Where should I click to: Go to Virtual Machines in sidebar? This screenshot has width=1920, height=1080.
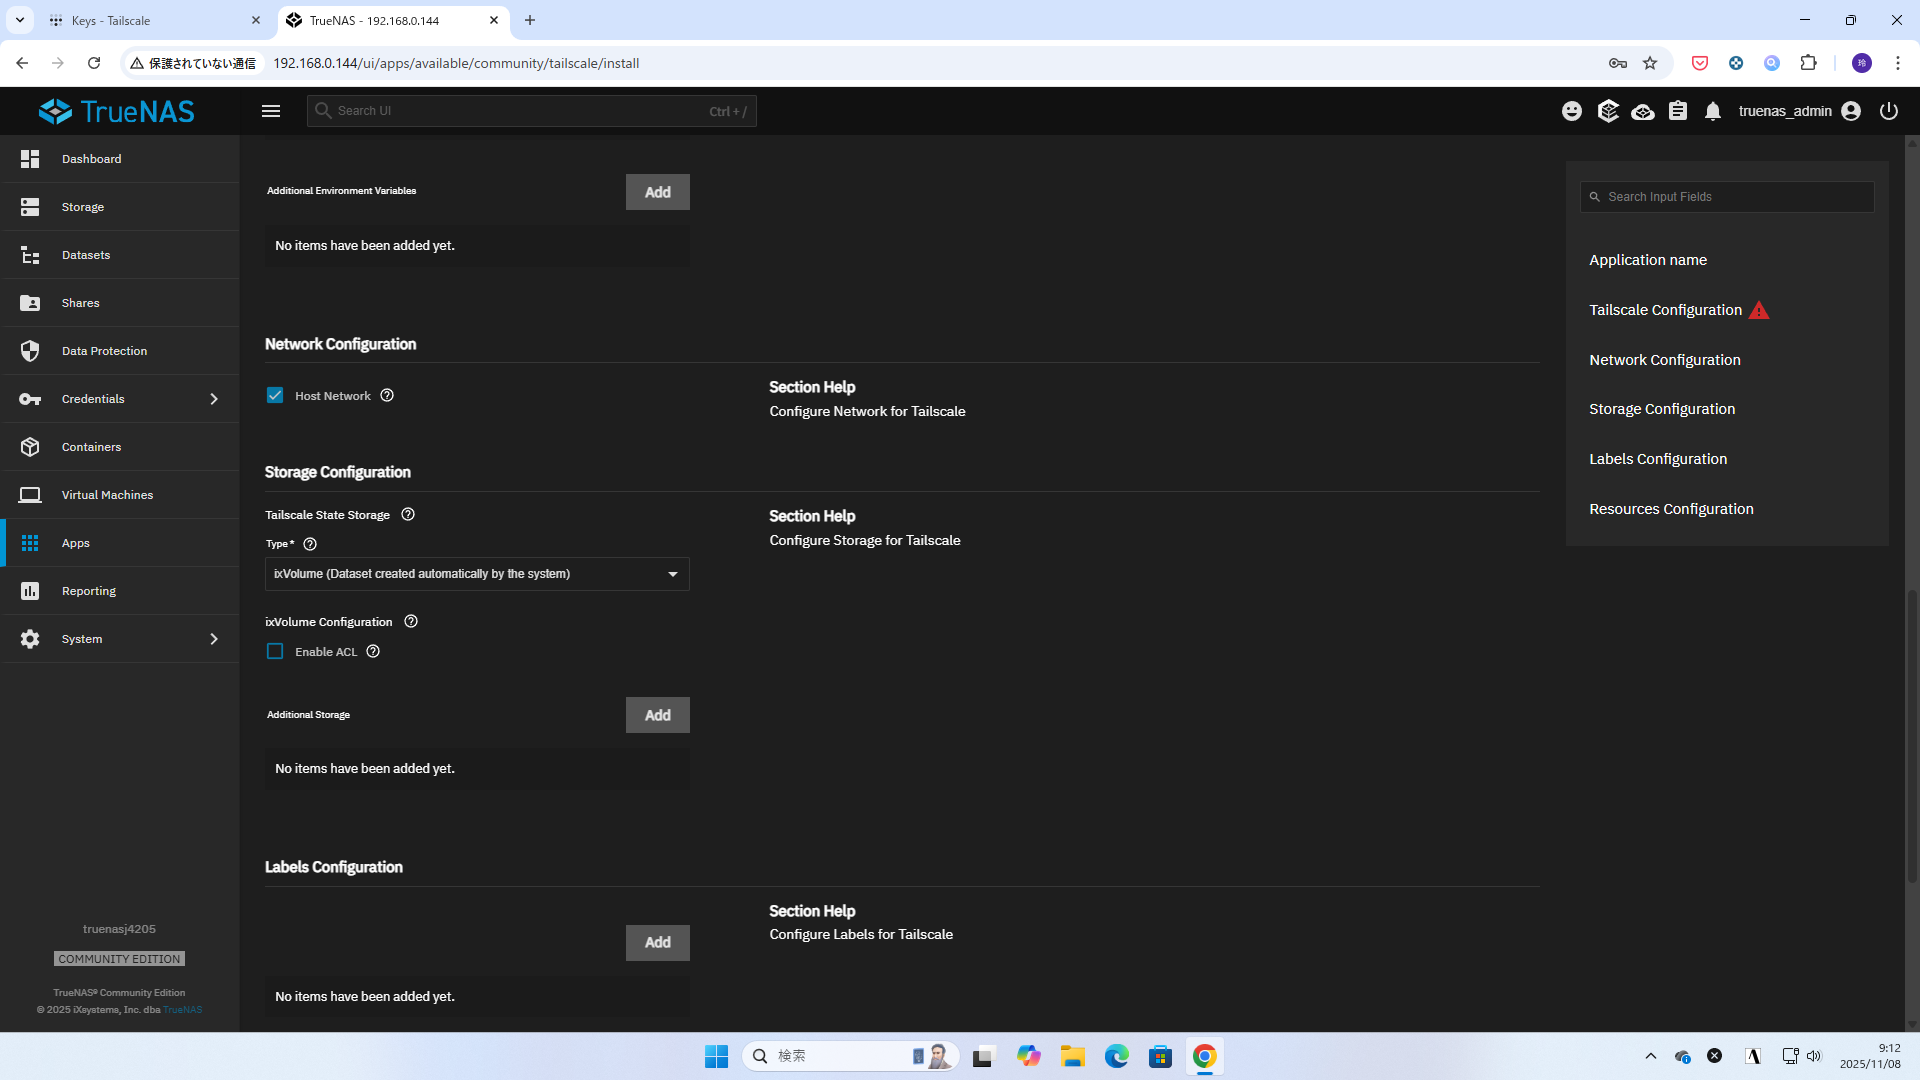107,495
